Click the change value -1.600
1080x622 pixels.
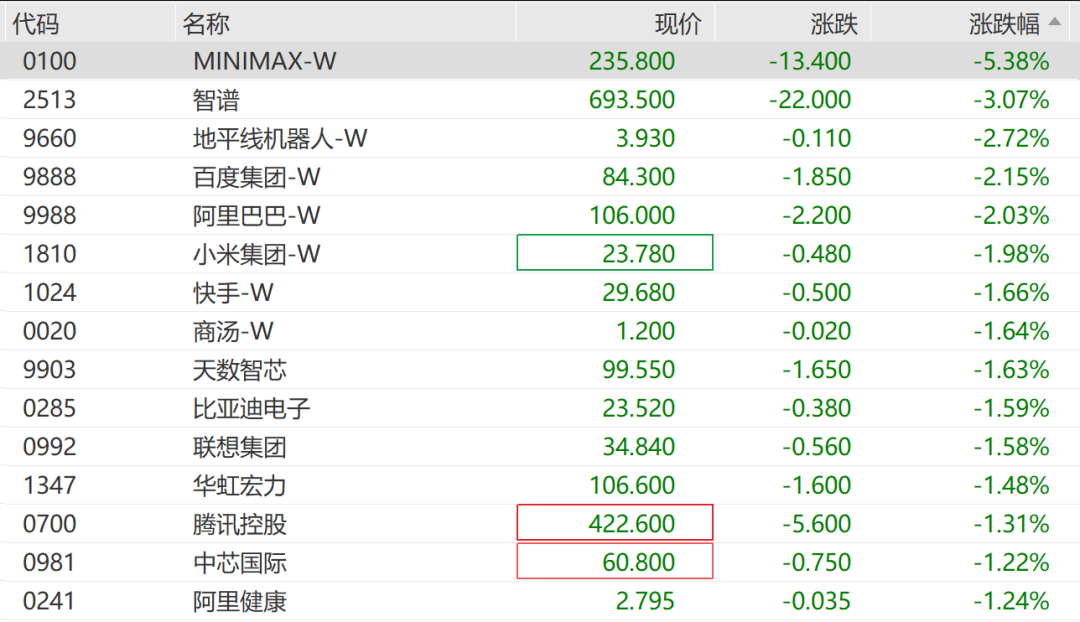[817, 486]
